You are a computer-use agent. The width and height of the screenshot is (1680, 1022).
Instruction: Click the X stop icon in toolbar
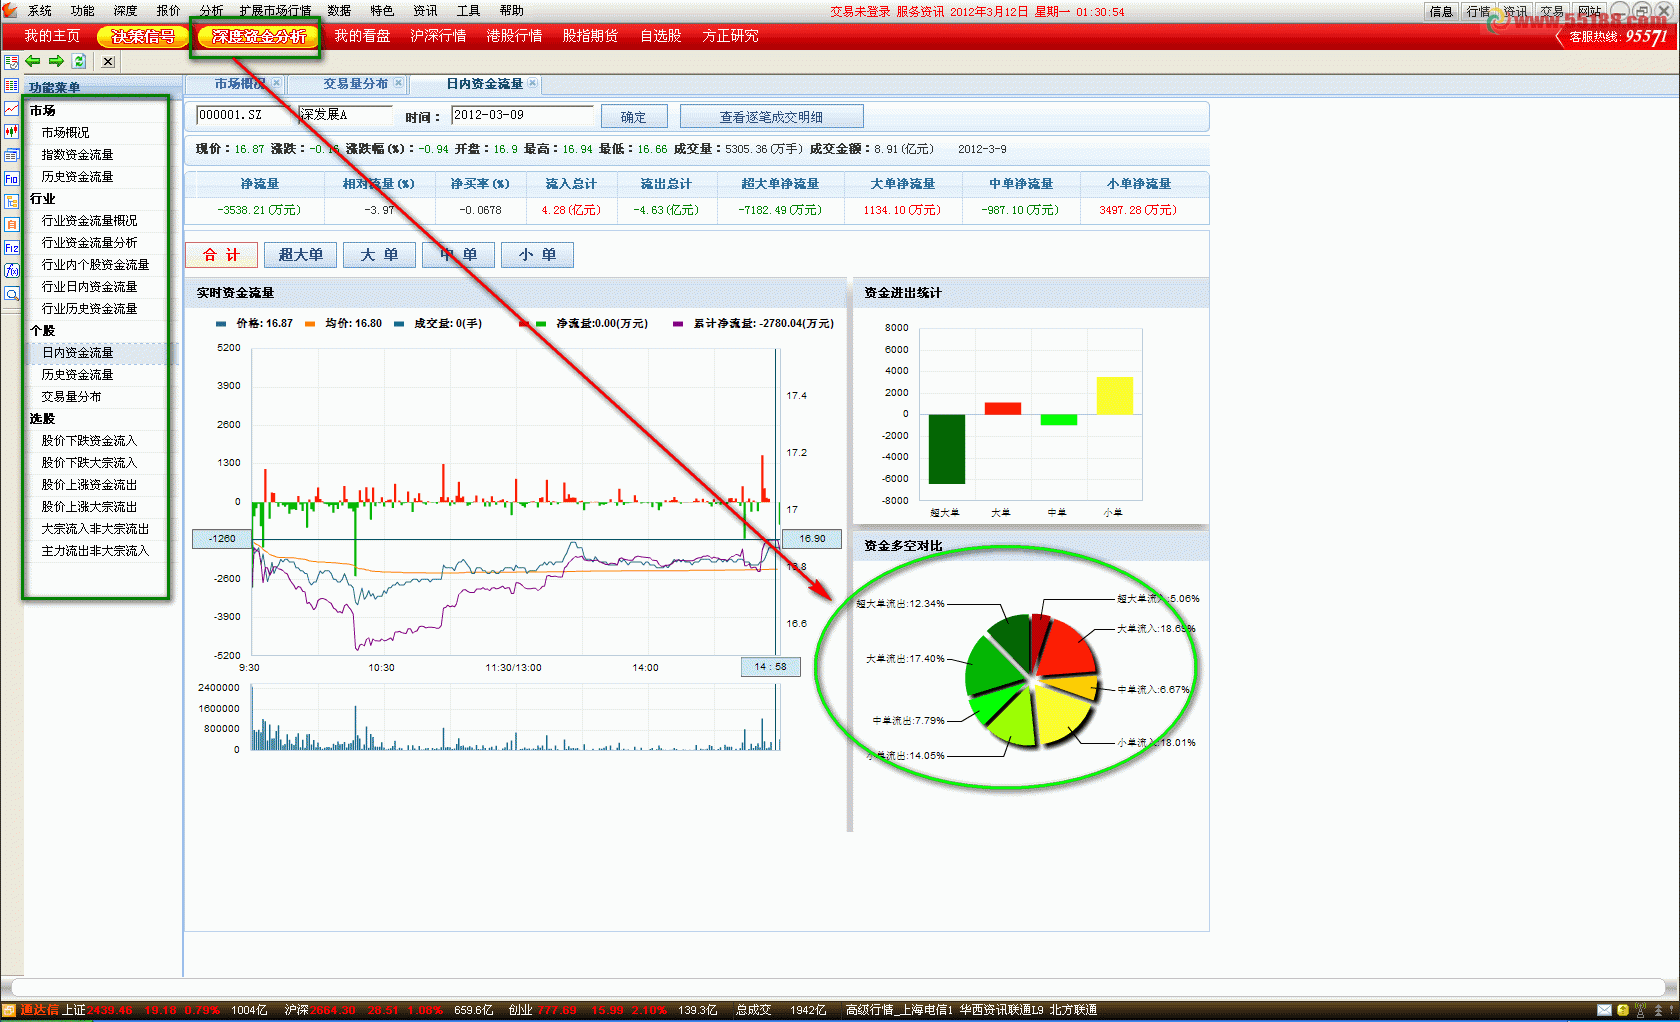[x=108, y=62]
